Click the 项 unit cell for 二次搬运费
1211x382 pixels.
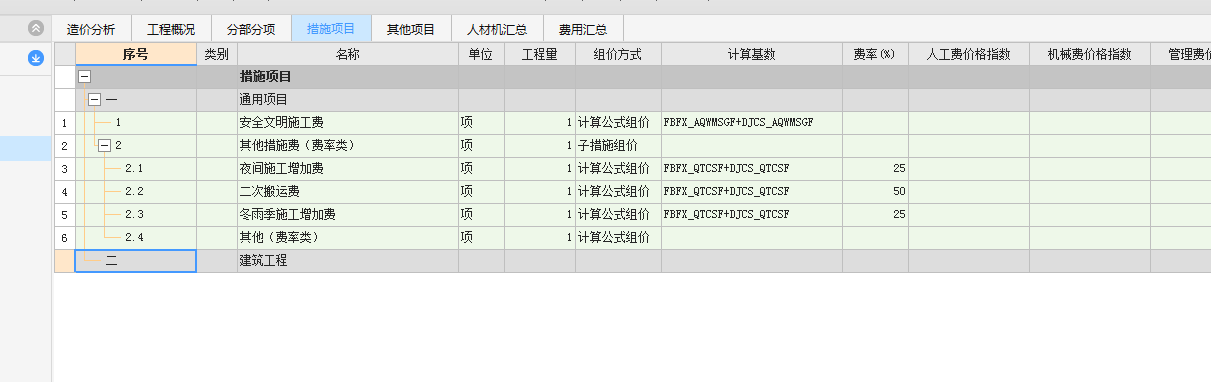(x=481, y=191)
